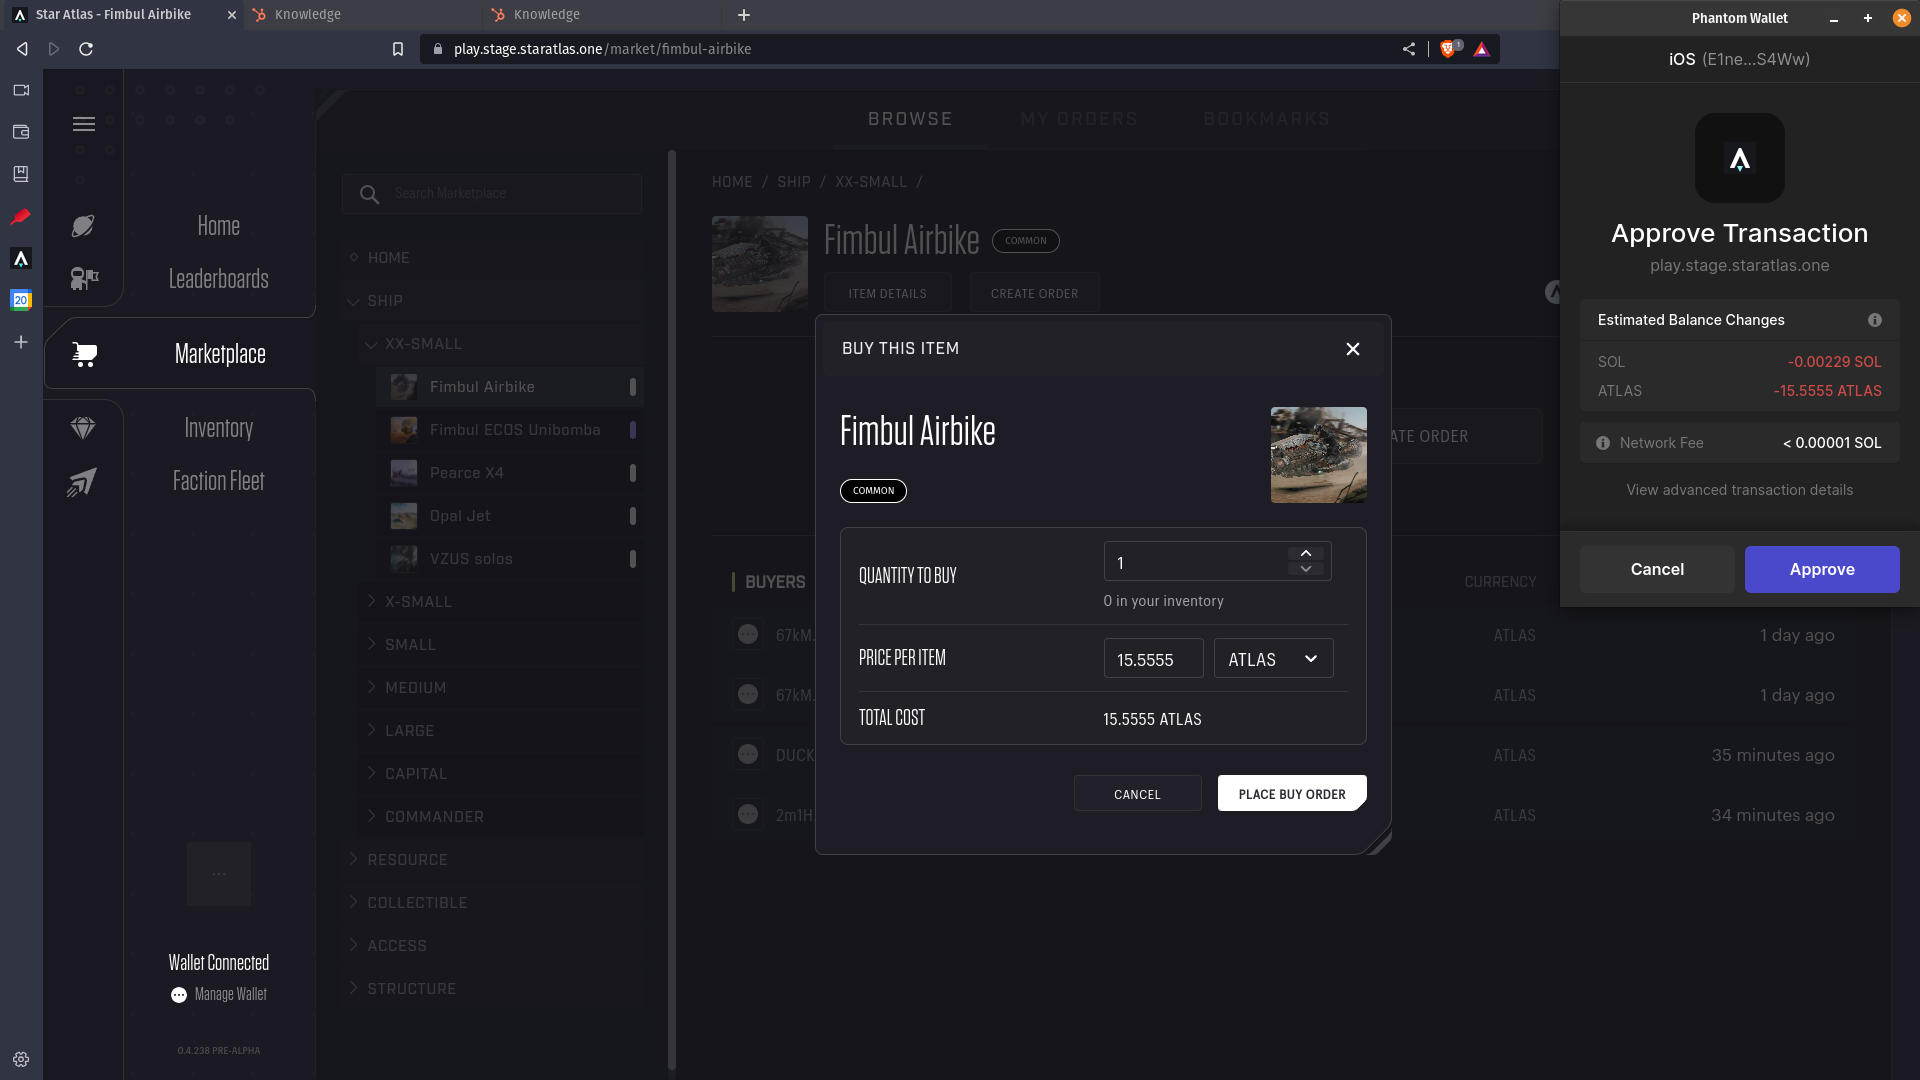Click the Marketplace cart icon
The height and width of the screenshot is (1080, 1920).
click(x=84, y=354)
